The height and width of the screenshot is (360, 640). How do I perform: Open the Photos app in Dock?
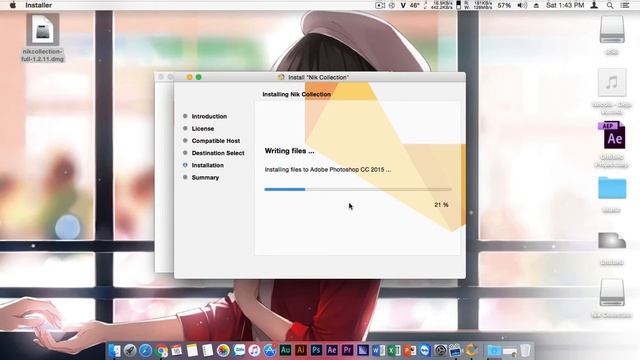pyautogui.click(x=223, y=350)
